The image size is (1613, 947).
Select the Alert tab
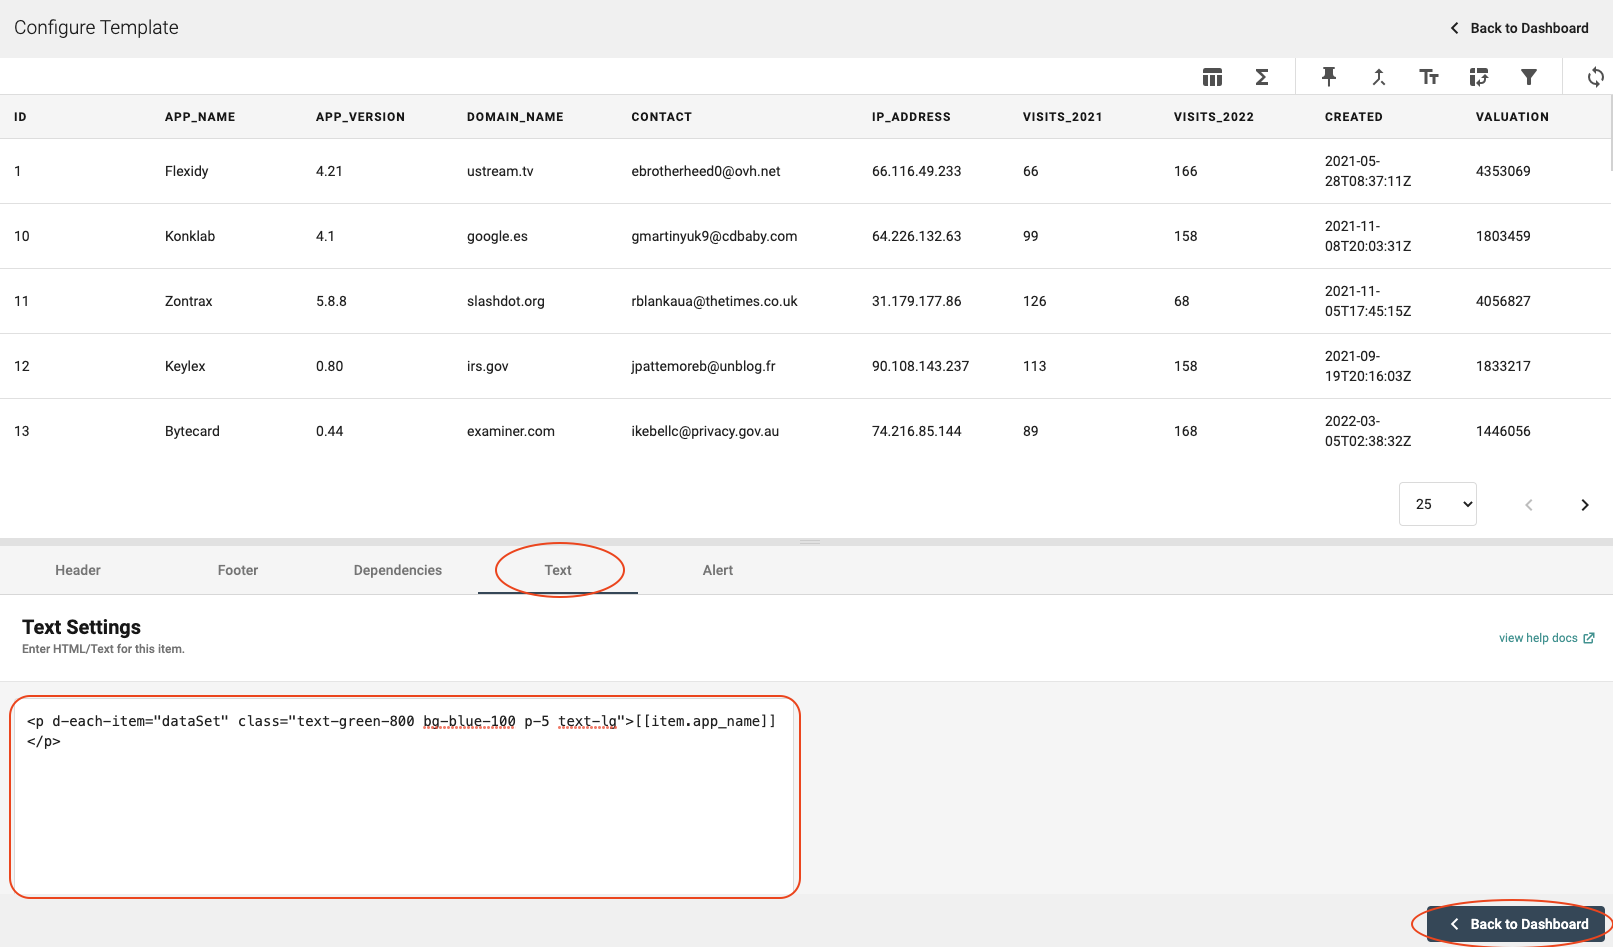point(718,570)
